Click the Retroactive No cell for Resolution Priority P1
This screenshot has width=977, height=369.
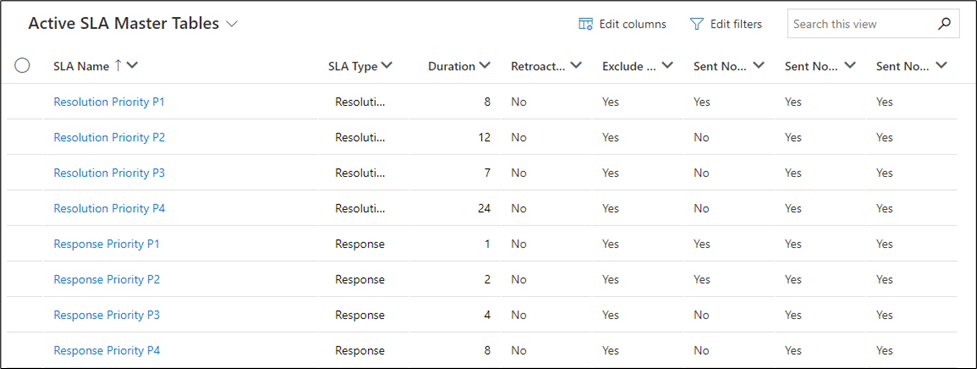[518, 102]
